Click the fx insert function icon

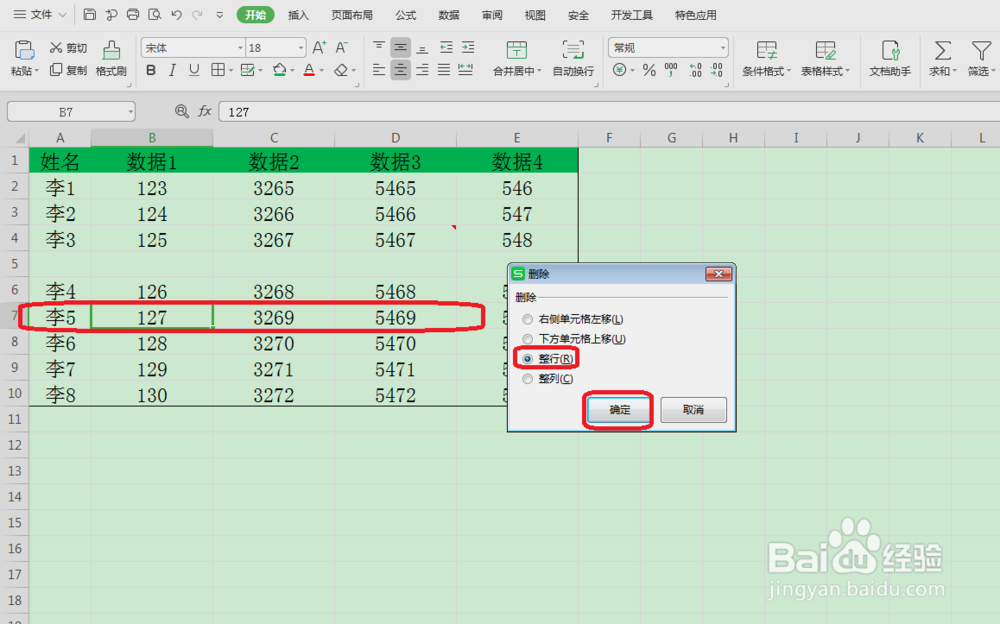[x=204, y=112]
